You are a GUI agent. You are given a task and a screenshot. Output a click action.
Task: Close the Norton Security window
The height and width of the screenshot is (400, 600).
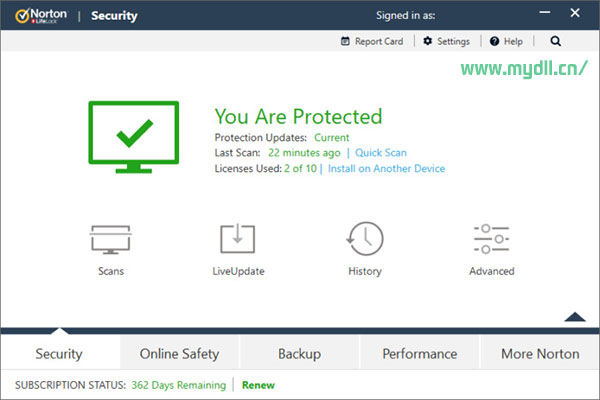point(575,13)
